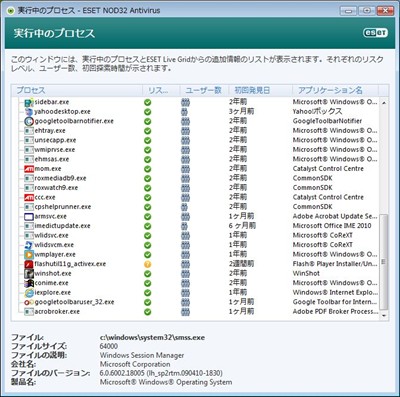Click the 2週間前 date for flashutil11g_activex.exe
The width and height of the screenshot is (400, 397).
241,264
